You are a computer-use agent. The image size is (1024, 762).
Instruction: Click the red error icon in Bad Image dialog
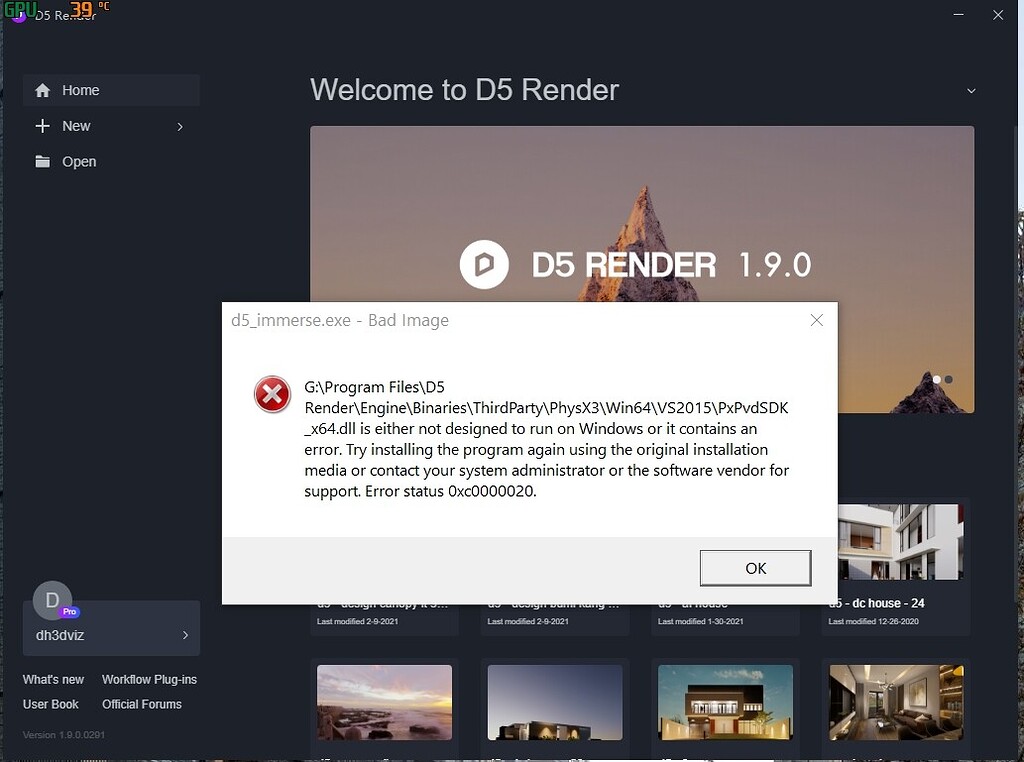coord(272,395)
